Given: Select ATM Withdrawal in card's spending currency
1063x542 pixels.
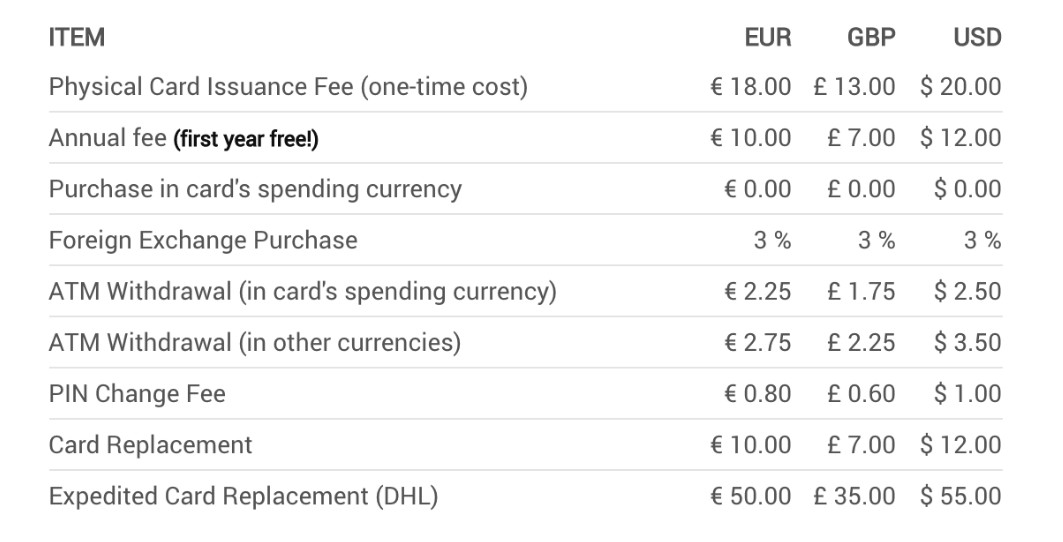Looking at the screenshot, I should click(525, 291).
